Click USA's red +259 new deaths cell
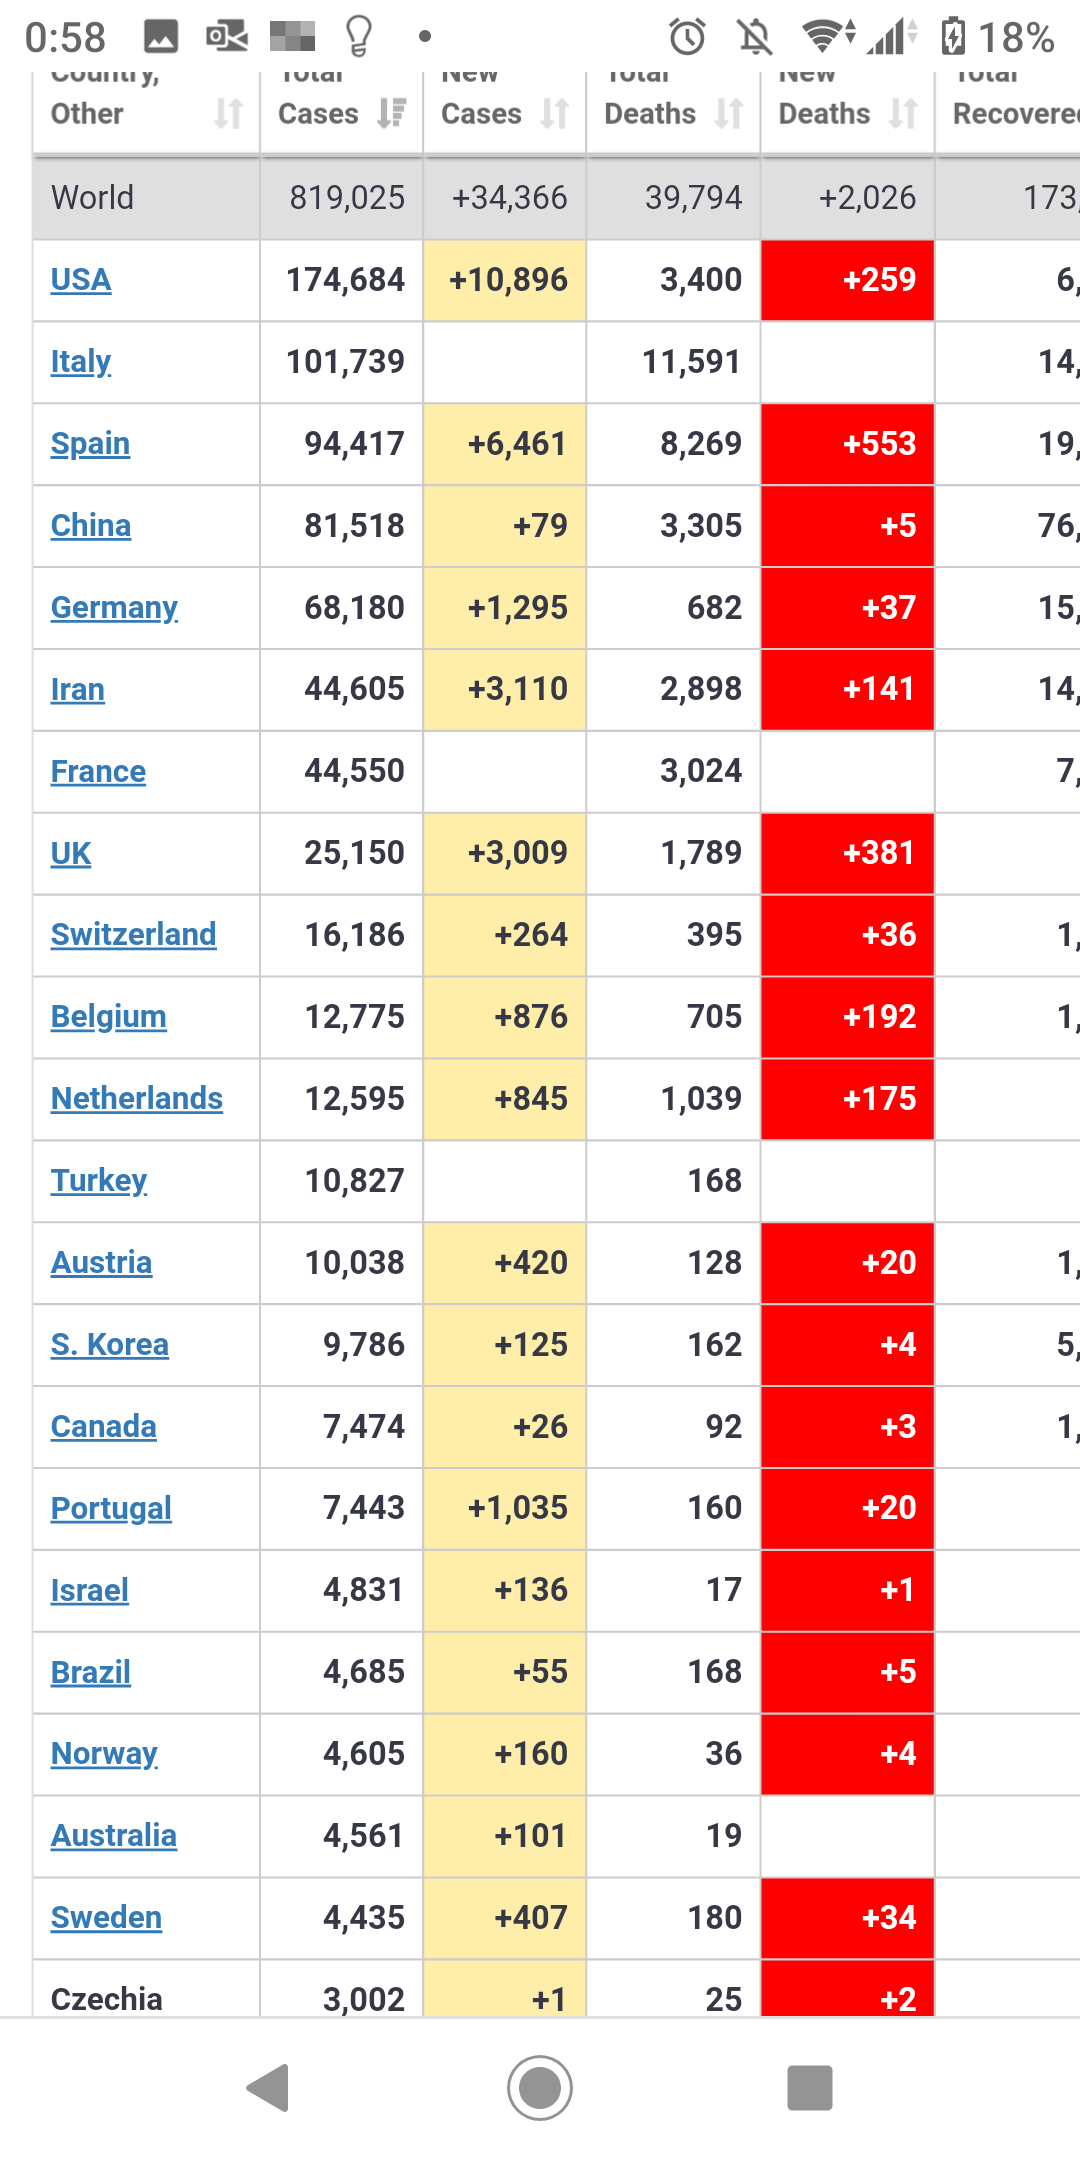Viewport: 1080px width, 2160px height. [x=848, y=280]
